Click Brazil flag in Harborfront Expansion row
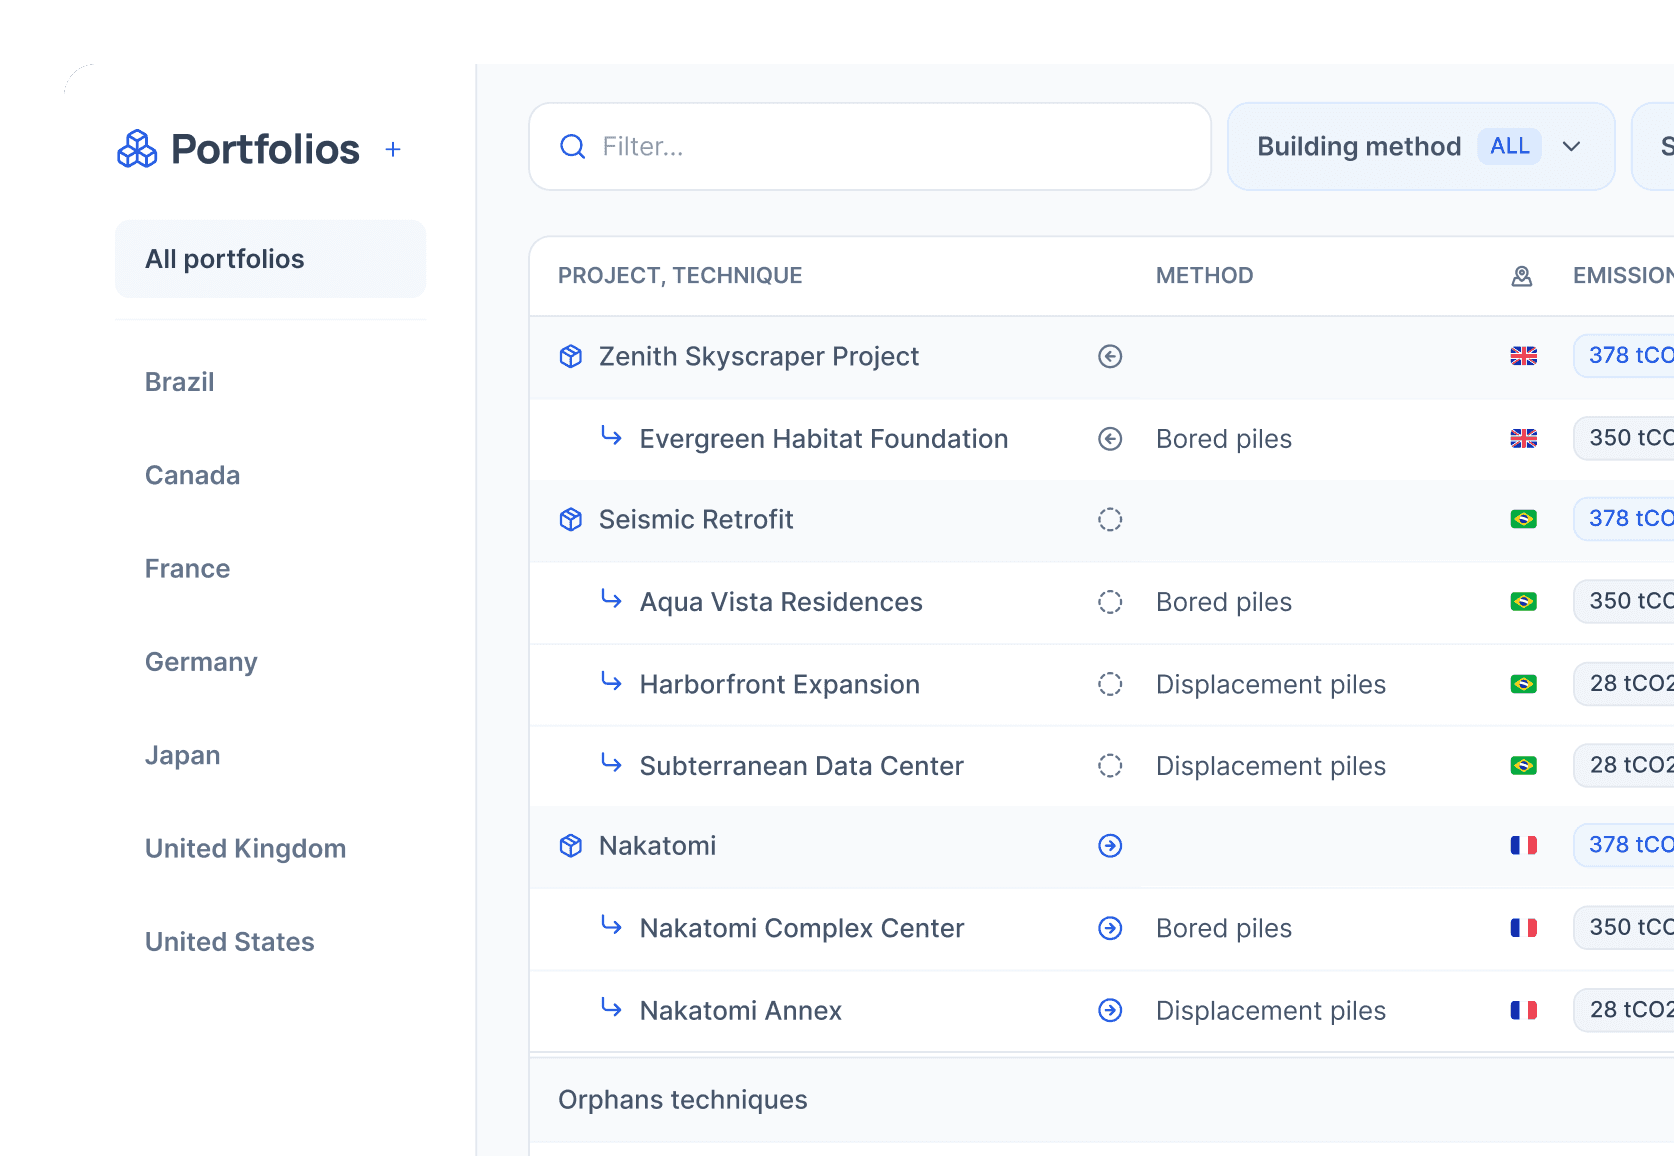Image resolution: width=1674 pixels, height=1156 pixels. click(1524, 684)
